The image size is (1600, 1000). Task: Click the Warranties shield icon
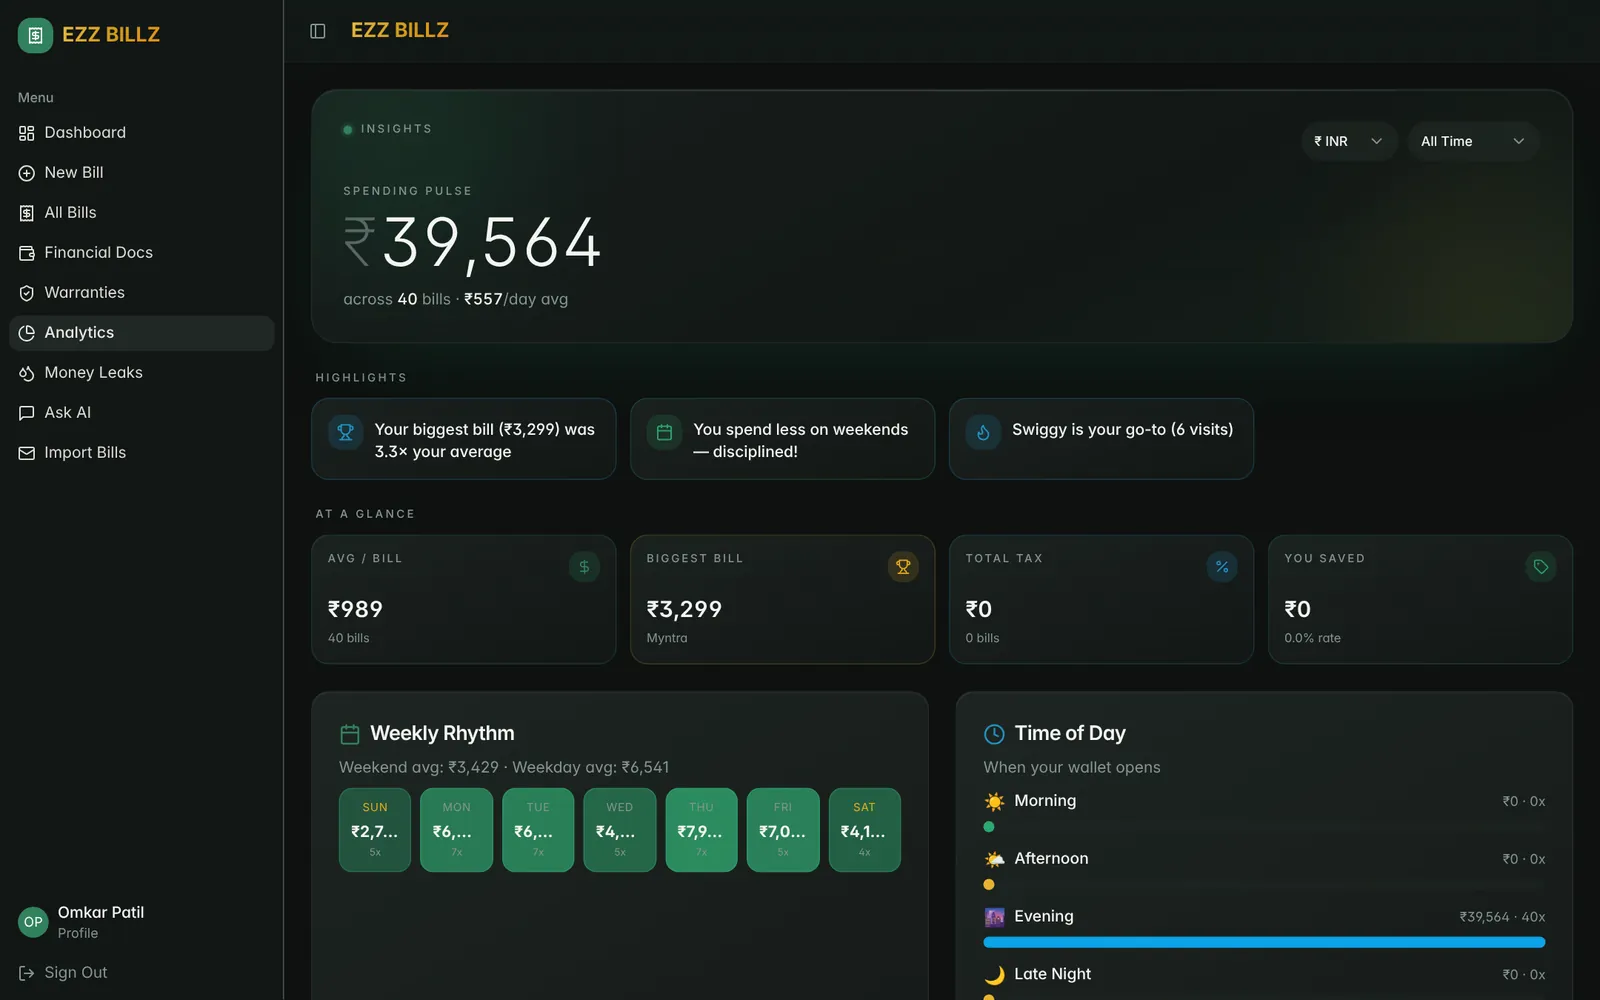pyautogui.click(x=27, y=293)
